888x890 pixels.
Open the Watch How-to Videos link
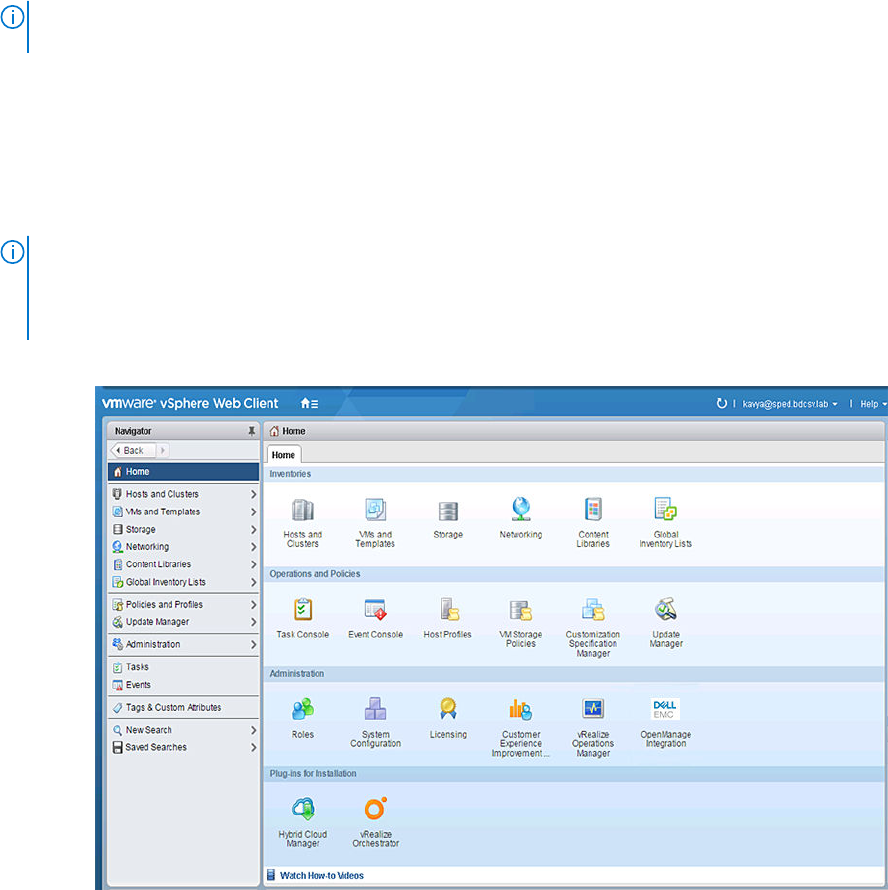(321, 876)
